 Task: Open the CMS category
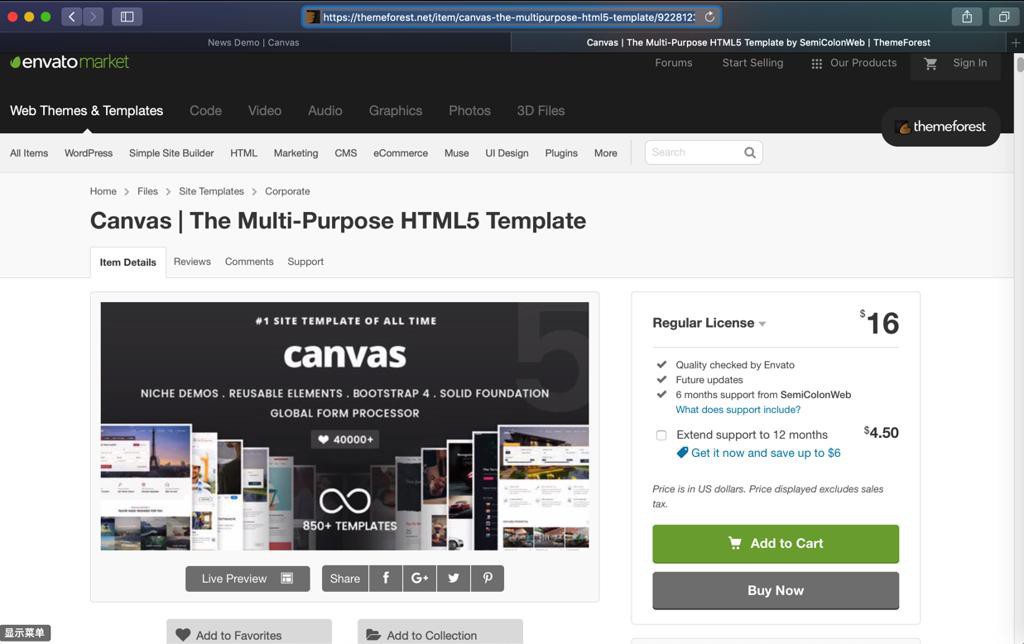pos(345,153)
